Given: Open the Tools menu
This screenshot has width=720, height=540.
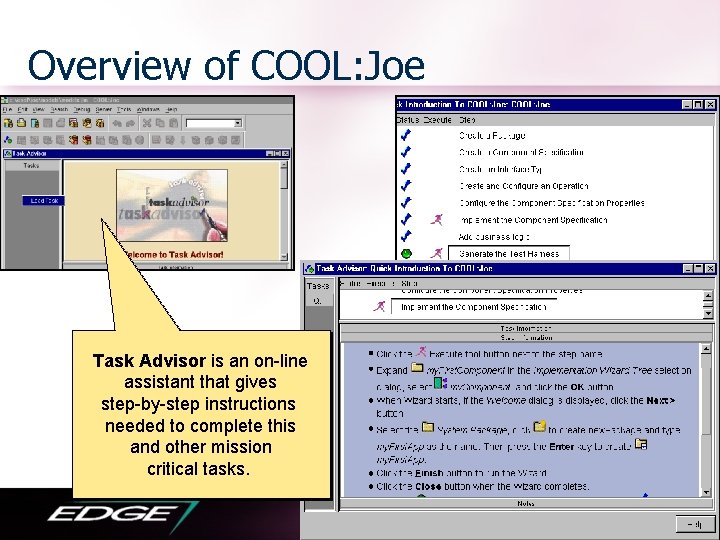Looking at the screenshot, I should coord(124,109).
